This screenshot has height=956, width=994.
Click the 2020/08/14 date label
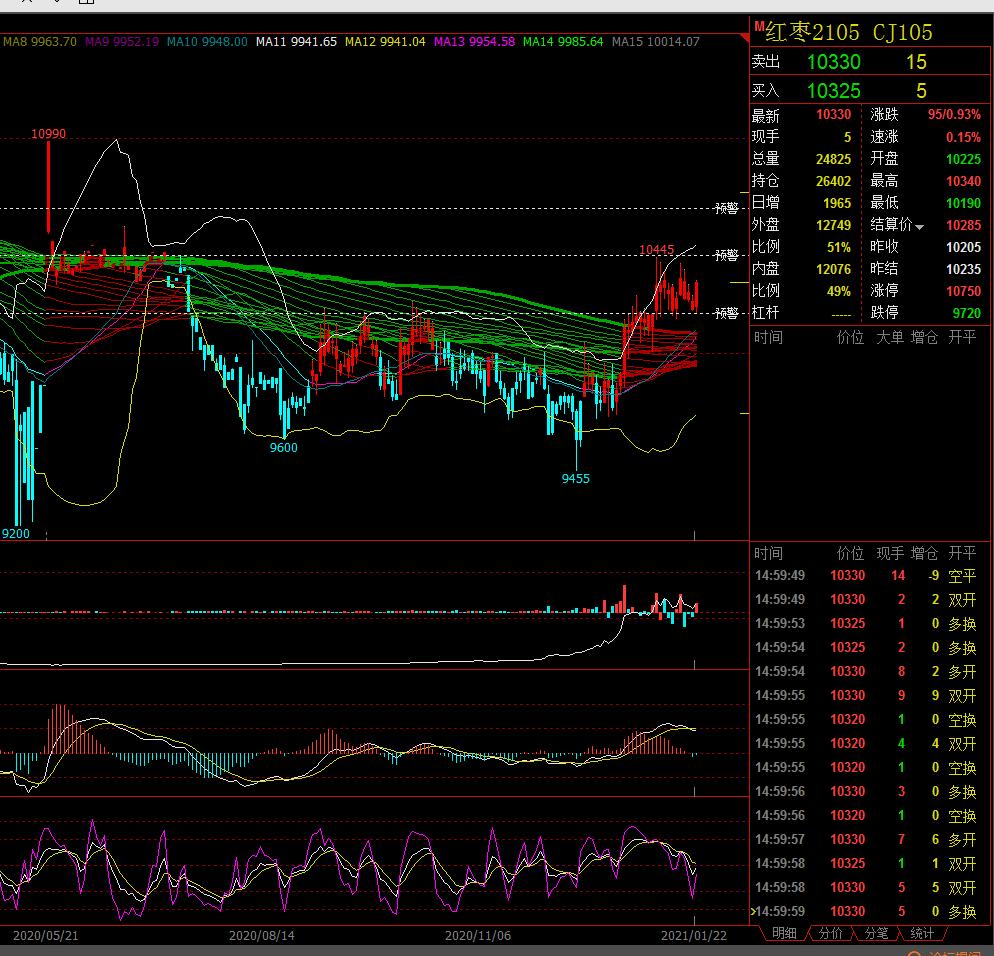[262, 936]
